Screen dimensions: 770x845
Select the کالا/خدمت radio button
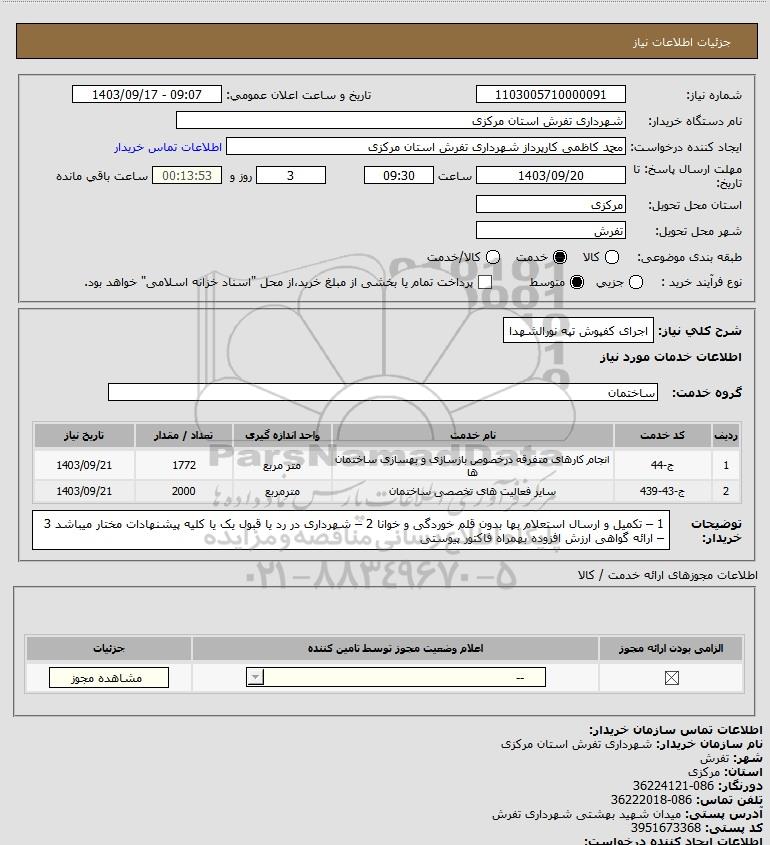tap(492, 257)
